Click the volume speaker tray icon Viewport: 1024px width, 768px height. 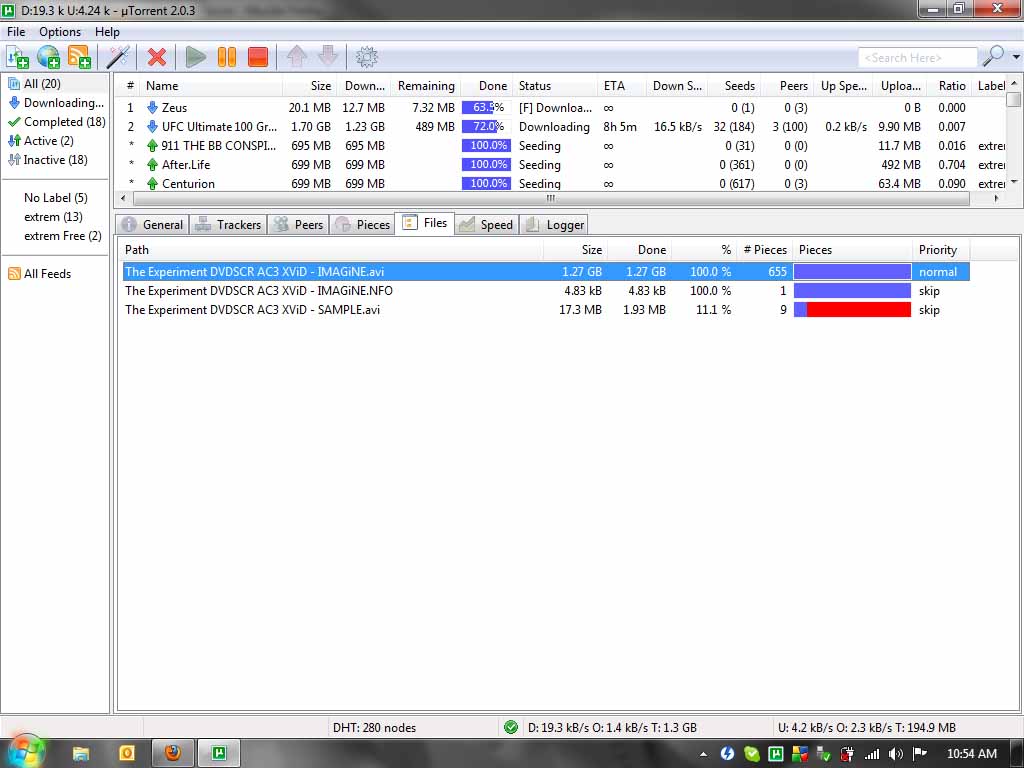pyautogui.click(x=895, y=754)
